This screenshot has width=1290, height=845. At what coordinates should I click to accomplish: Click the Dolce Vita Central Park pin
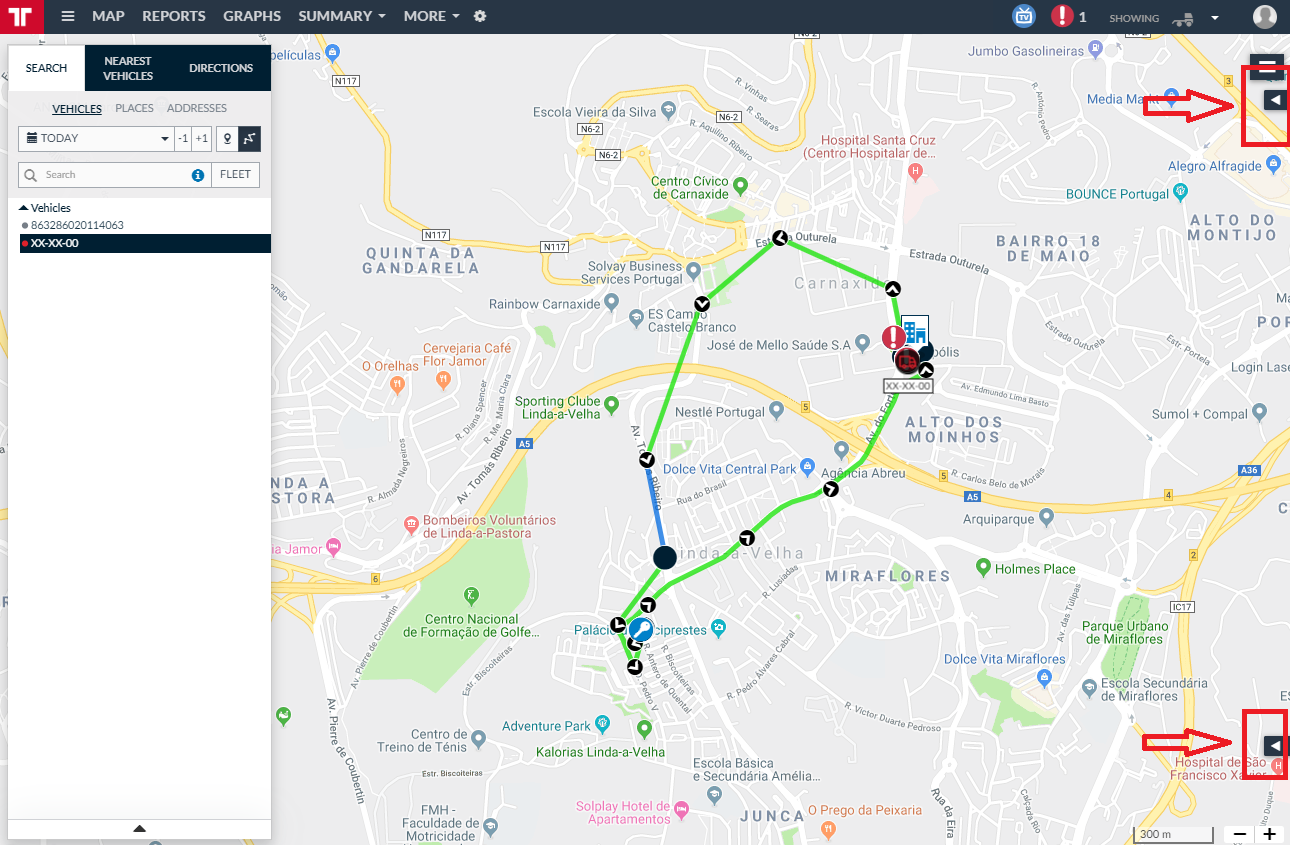click(807, 468)
